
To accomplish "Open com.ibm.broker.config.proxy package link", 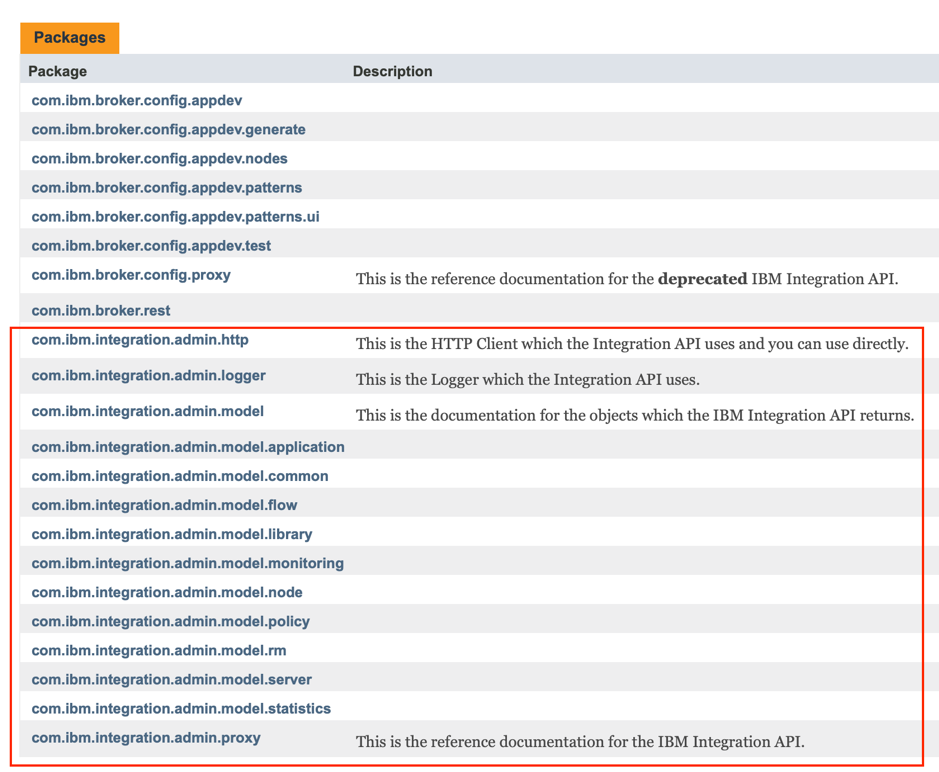I will (x=131, y=275).
